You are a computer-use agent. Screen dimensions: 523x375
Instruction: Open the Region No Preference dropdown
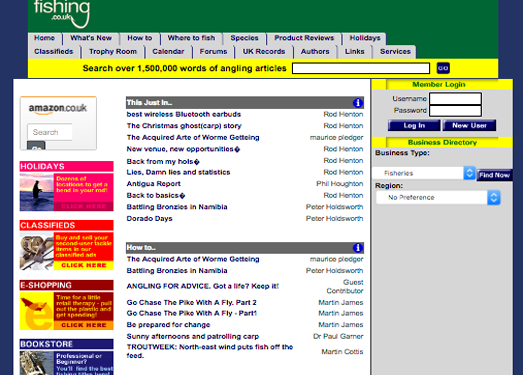point(438,198)
